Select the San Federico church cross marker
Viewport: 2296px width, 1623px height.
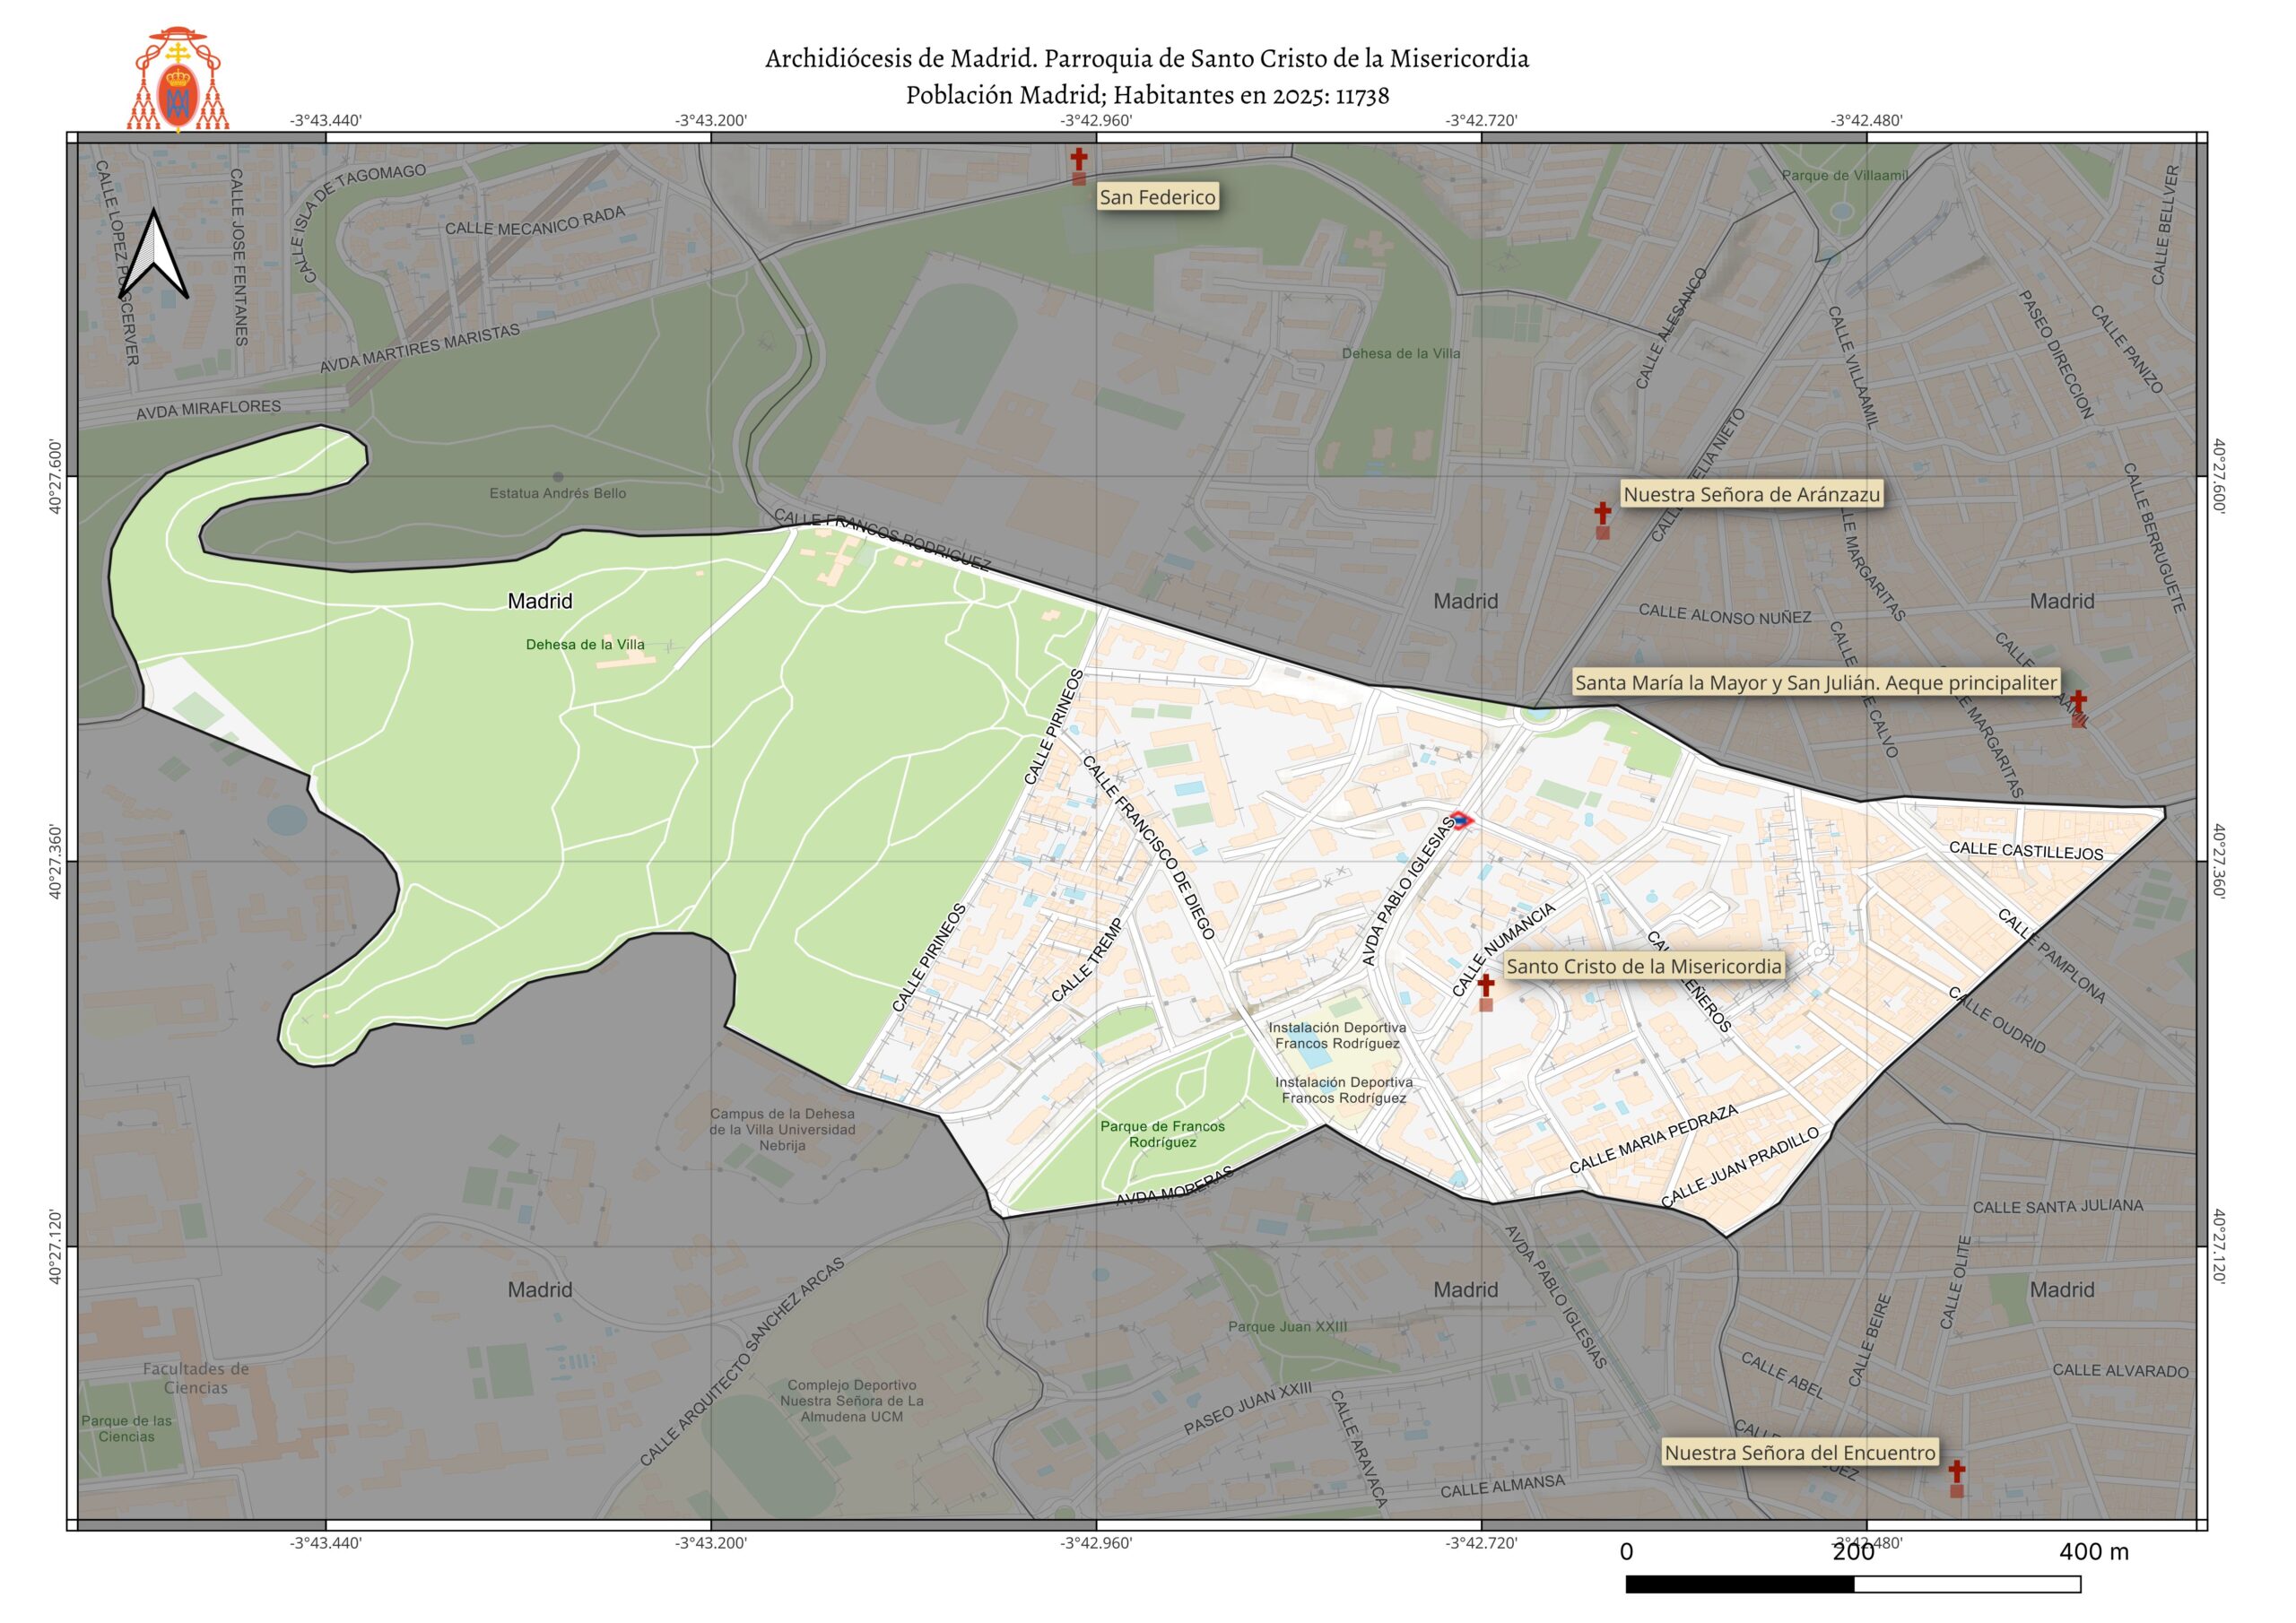1078,160
